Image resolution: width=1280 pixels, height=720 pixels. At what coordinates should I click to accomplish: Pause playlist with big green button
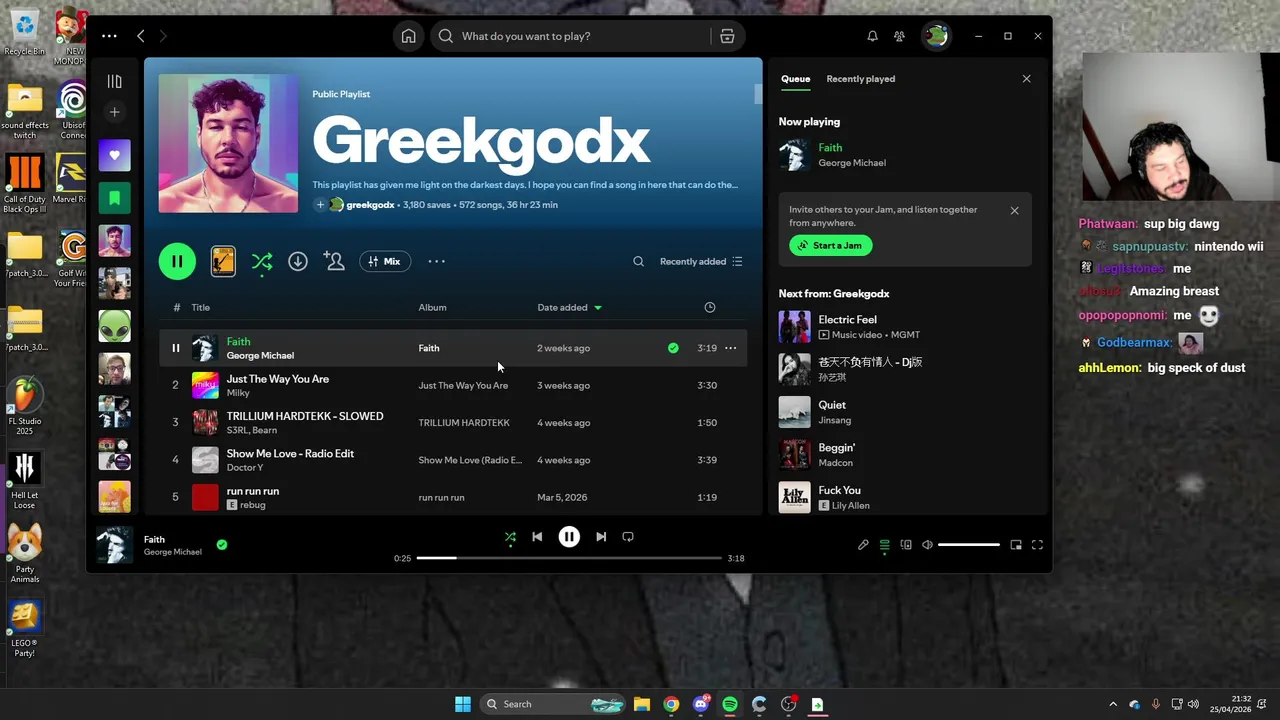(x=177, y=261)
